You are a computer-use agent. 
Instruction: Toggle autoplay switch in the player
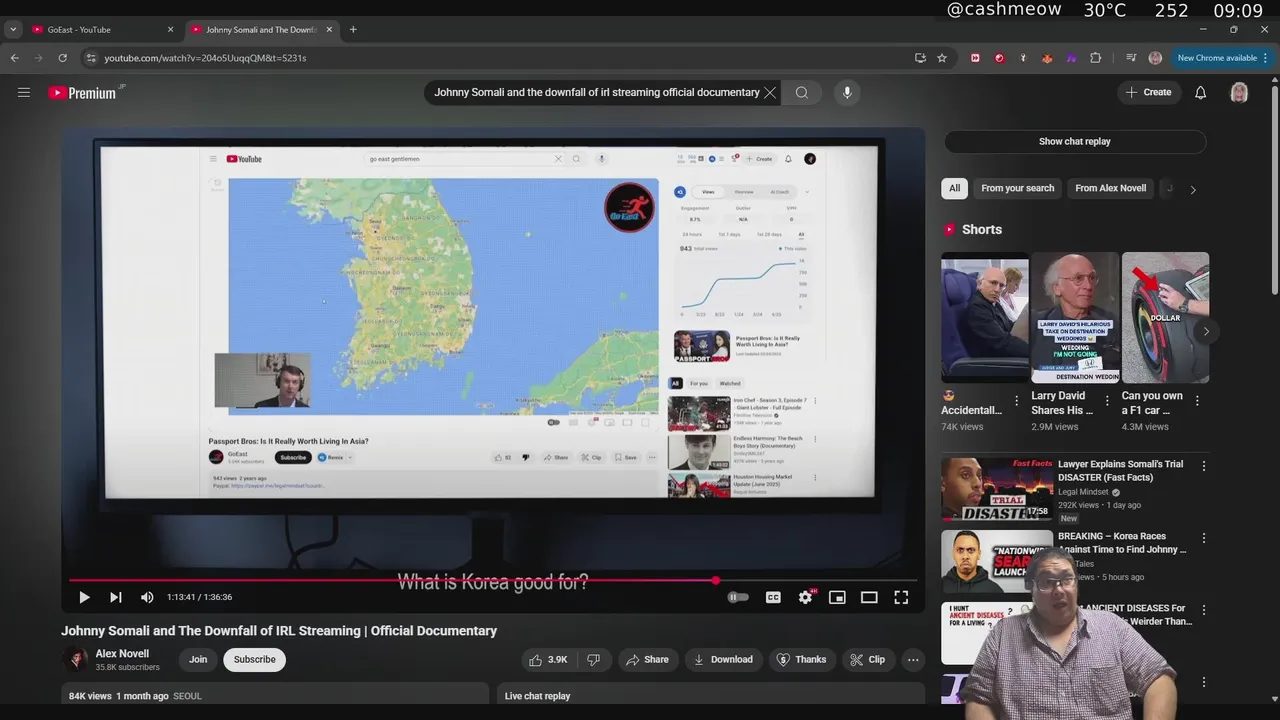tap(738, 597)
